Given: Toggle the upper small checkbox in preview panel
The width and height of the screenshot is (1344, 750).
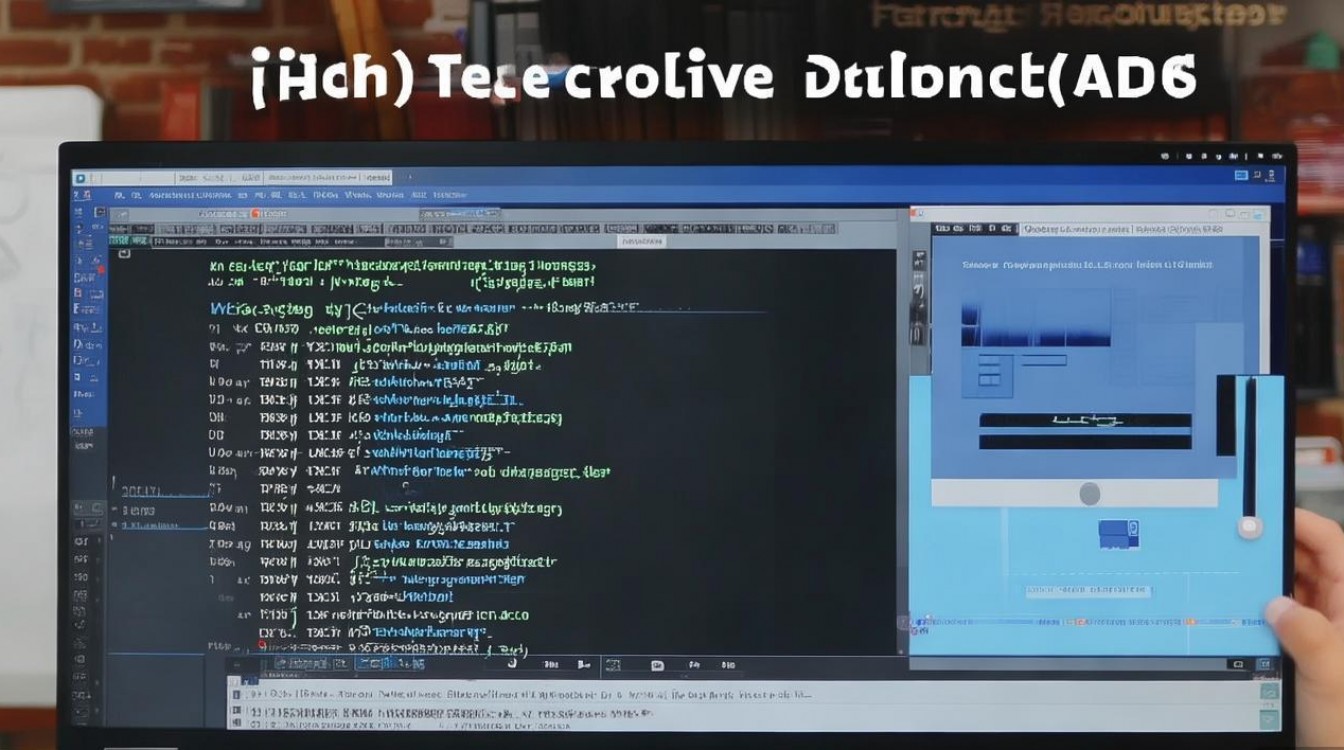Looking at the screenshot, I should pos(988,363).
